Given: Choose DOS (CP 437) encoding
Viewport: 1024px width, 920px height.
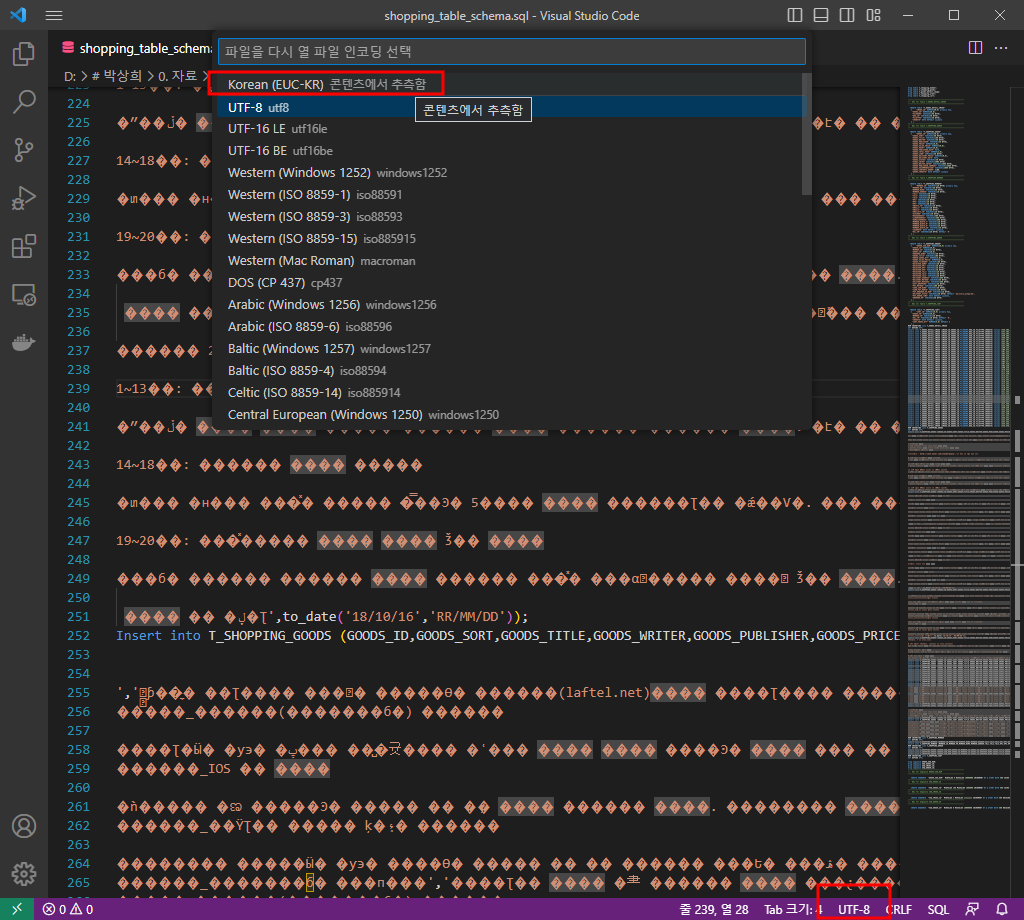Looking at the screenshot, I should (x=509, y=283).
